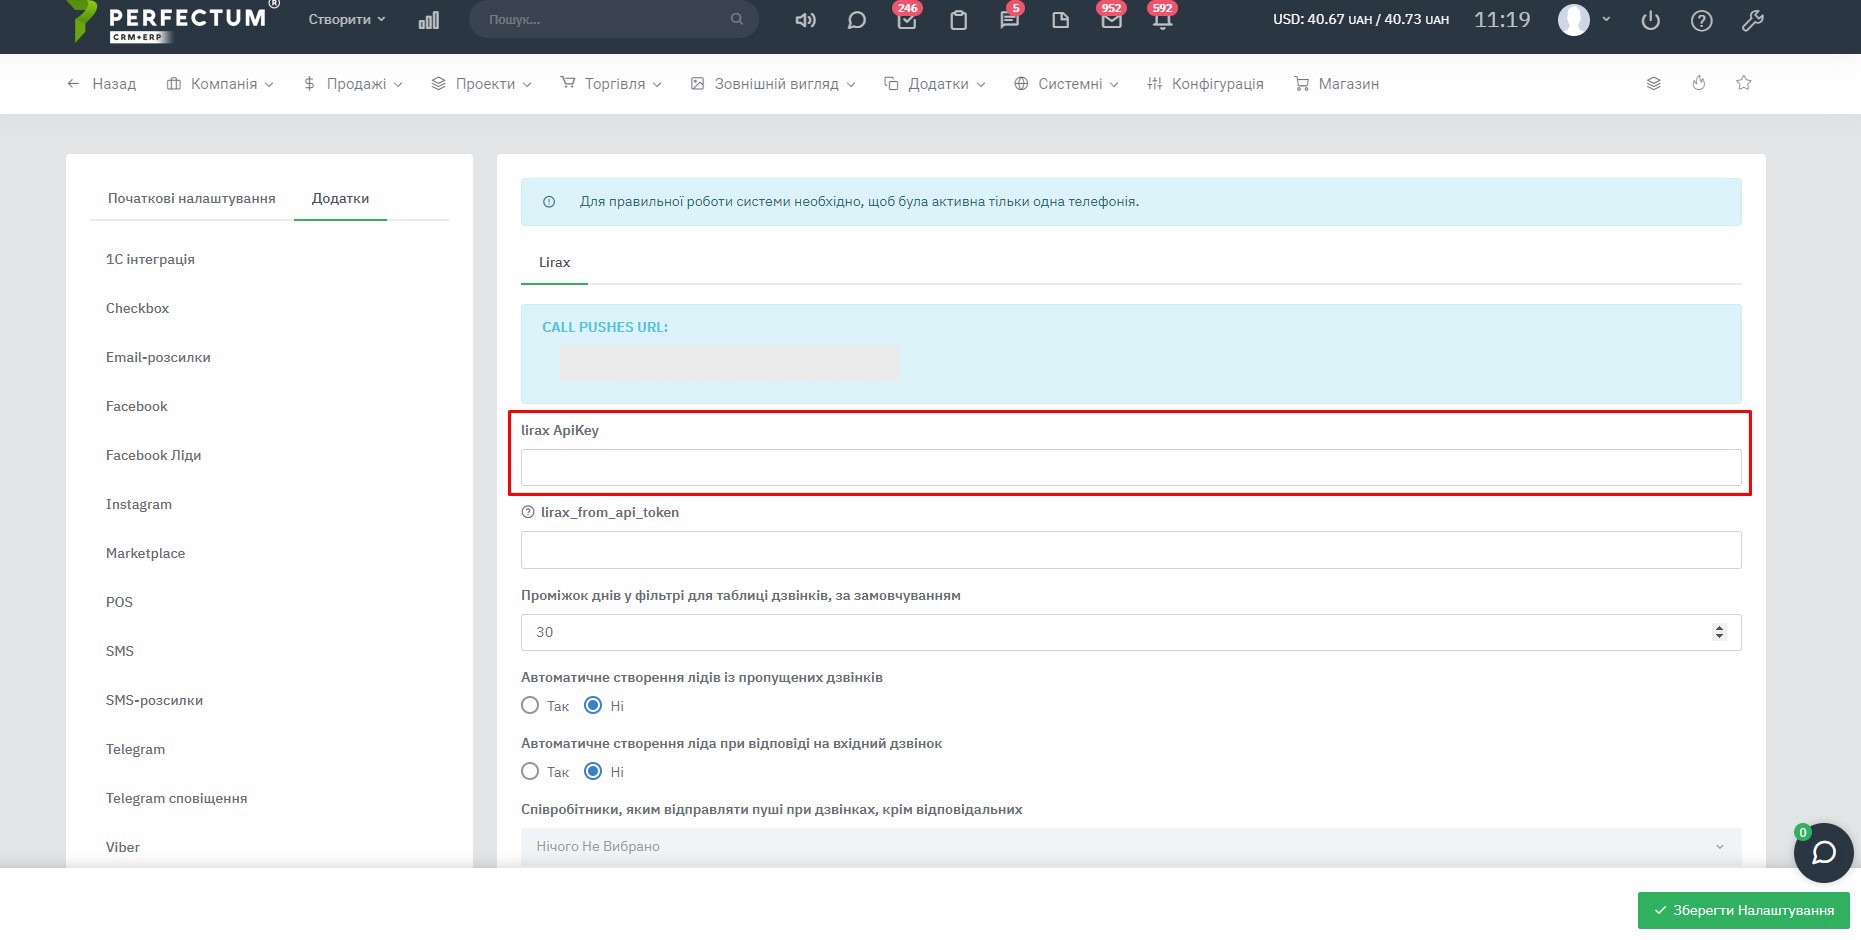This screenshot has height=940, width=1861.
Task: Open Email-розсилки settings
Action: click(x=158, y=357)
